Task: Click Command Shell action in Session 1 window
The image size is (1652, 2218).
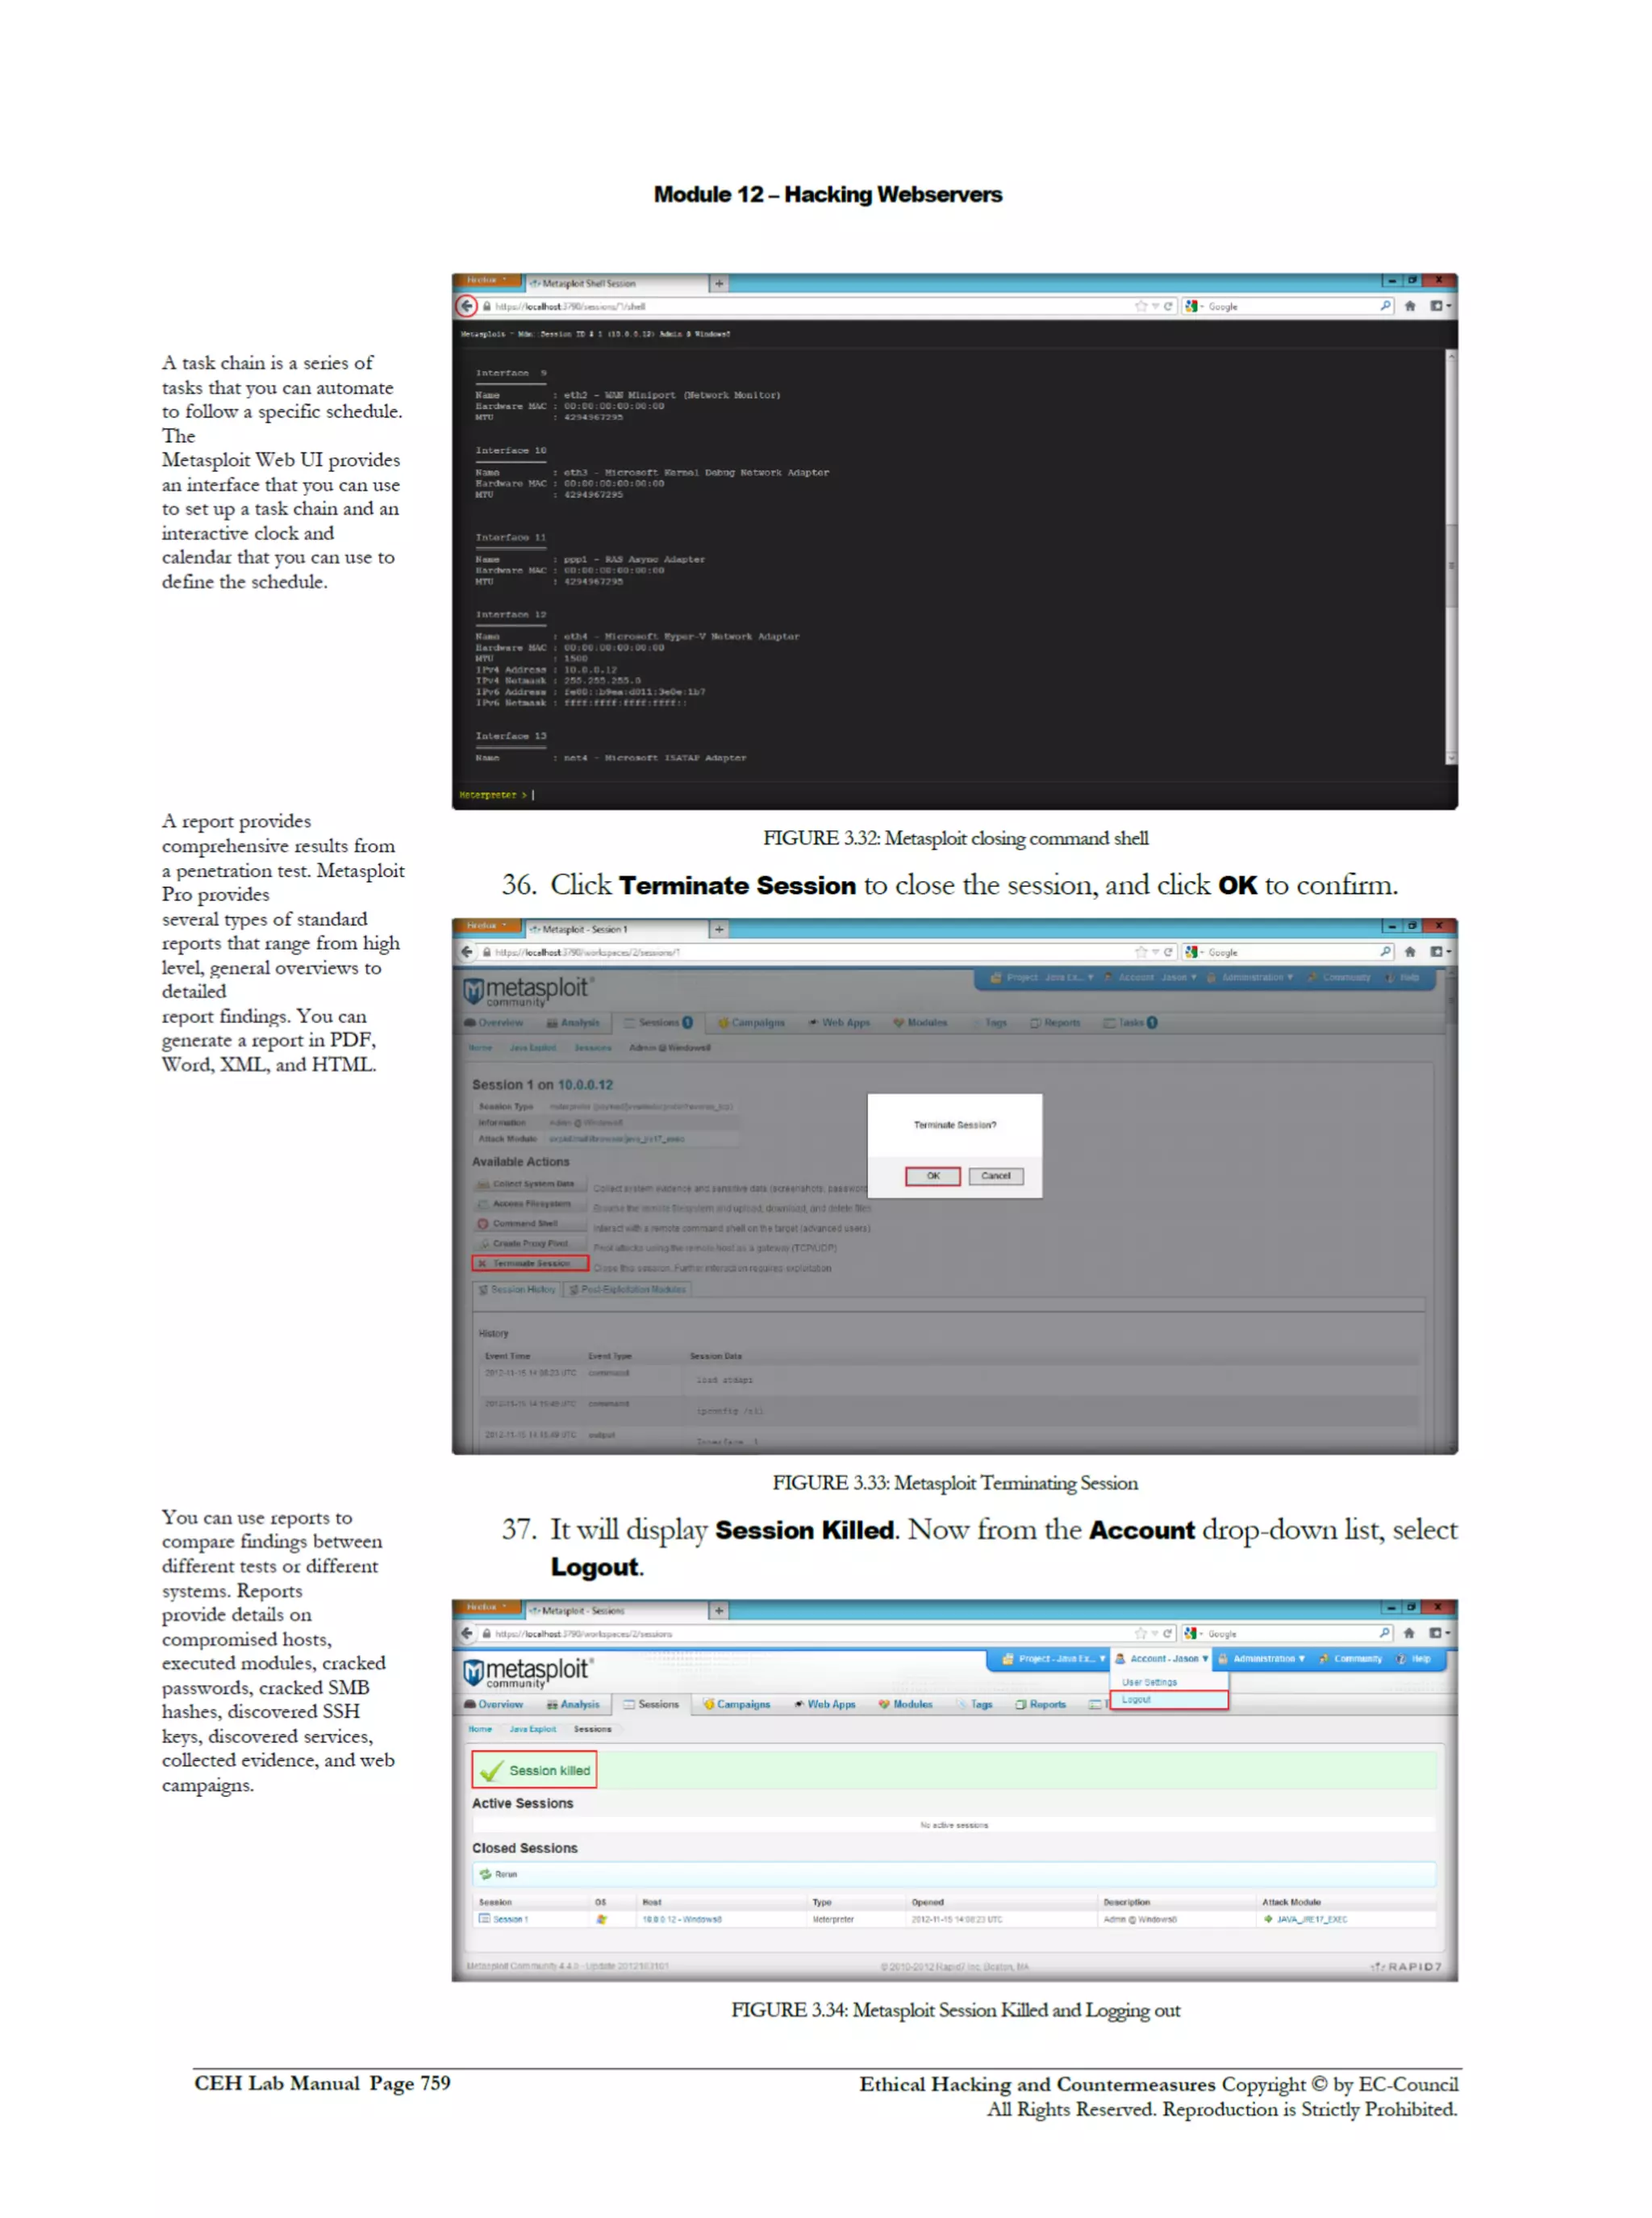Action: [530, 1223]
